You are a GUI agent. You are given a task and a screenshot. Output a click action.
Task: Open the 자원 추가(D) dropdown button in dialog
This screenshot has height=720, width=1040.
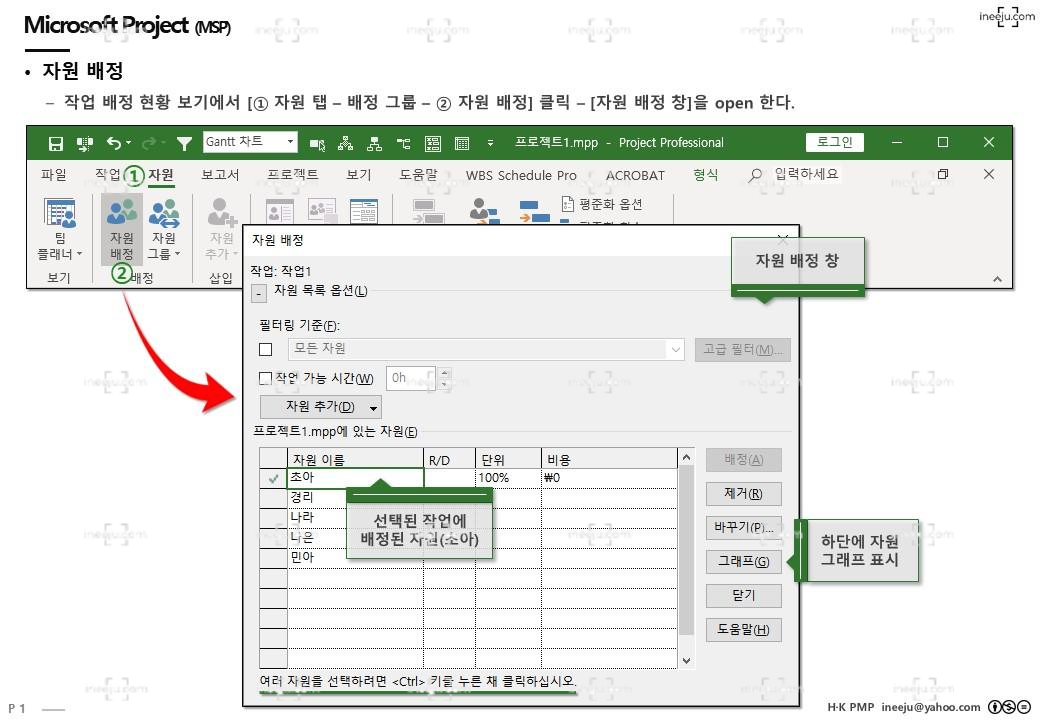pyautogui.click(x=321, y=406)
